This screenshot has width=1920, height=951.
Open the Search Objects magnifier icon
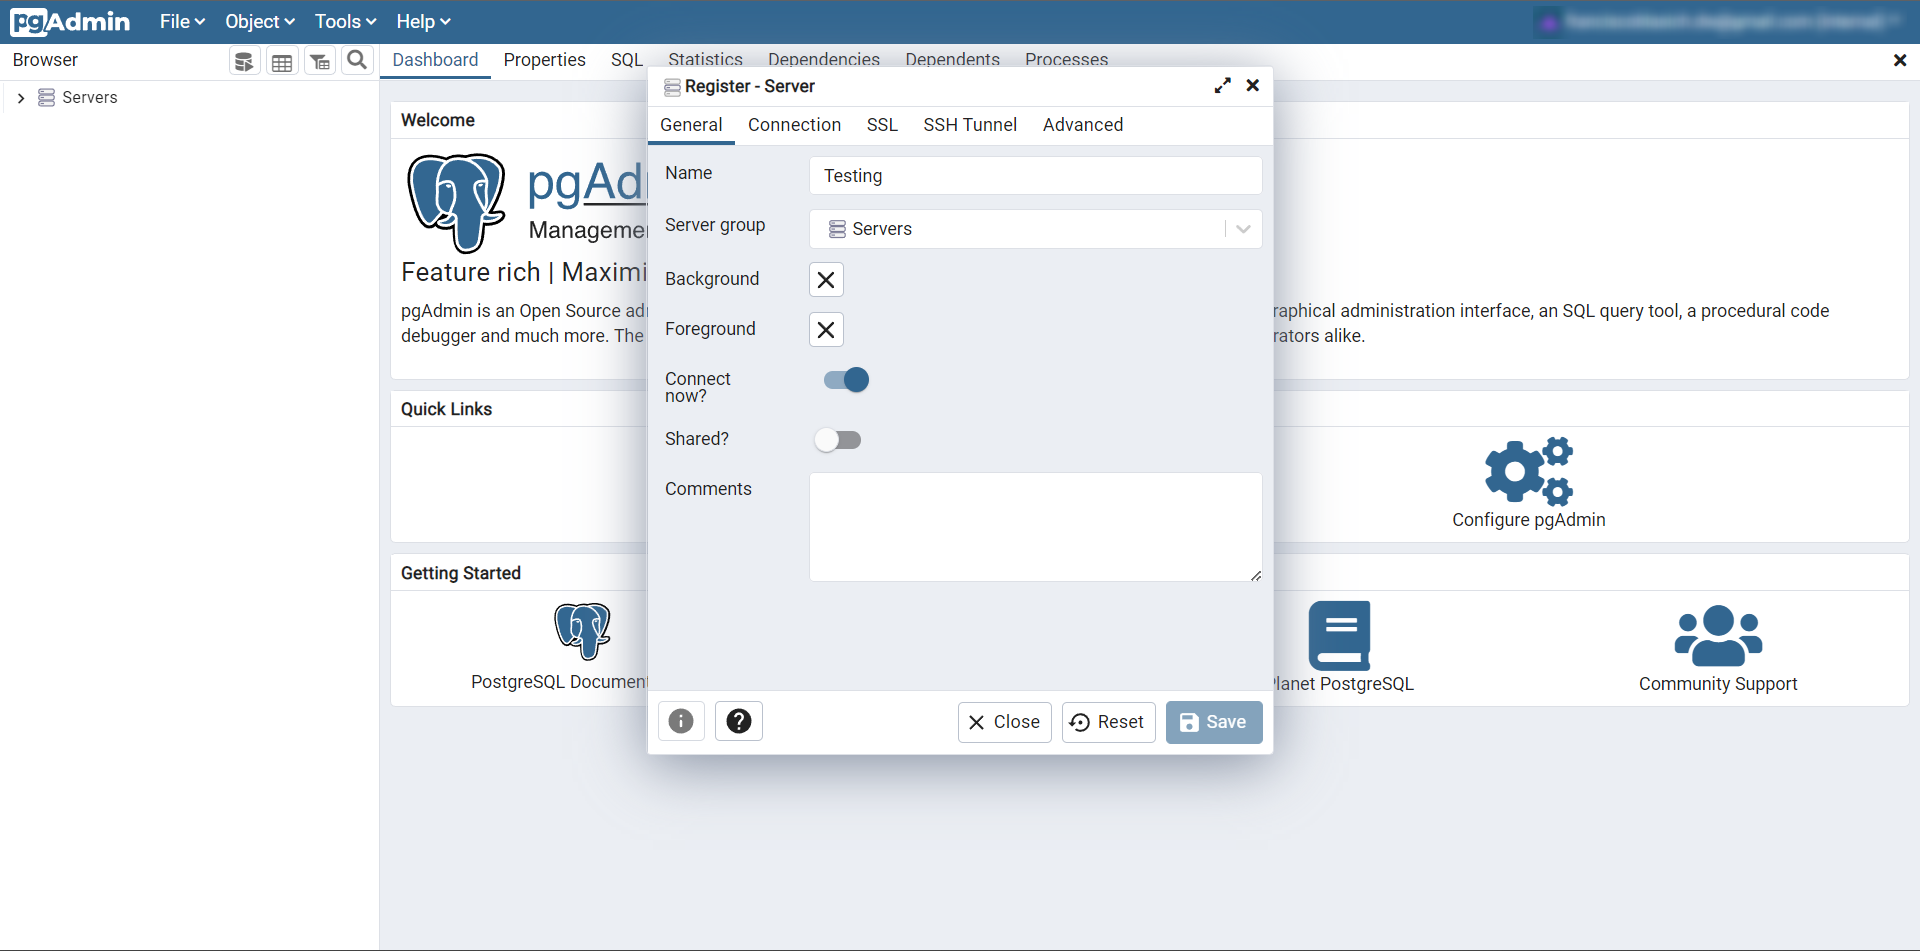tap(357, 61)
